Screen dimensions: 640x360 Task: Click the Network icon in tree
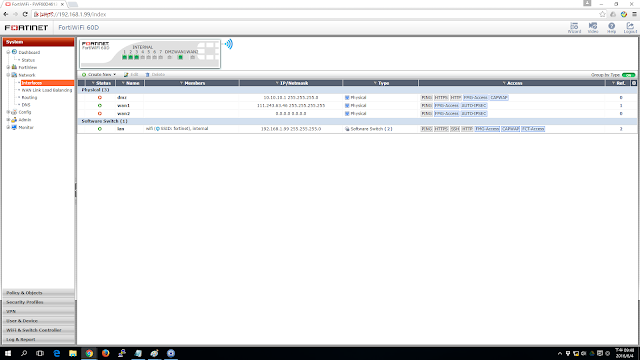pyautogui.click(x=14, y=75)
